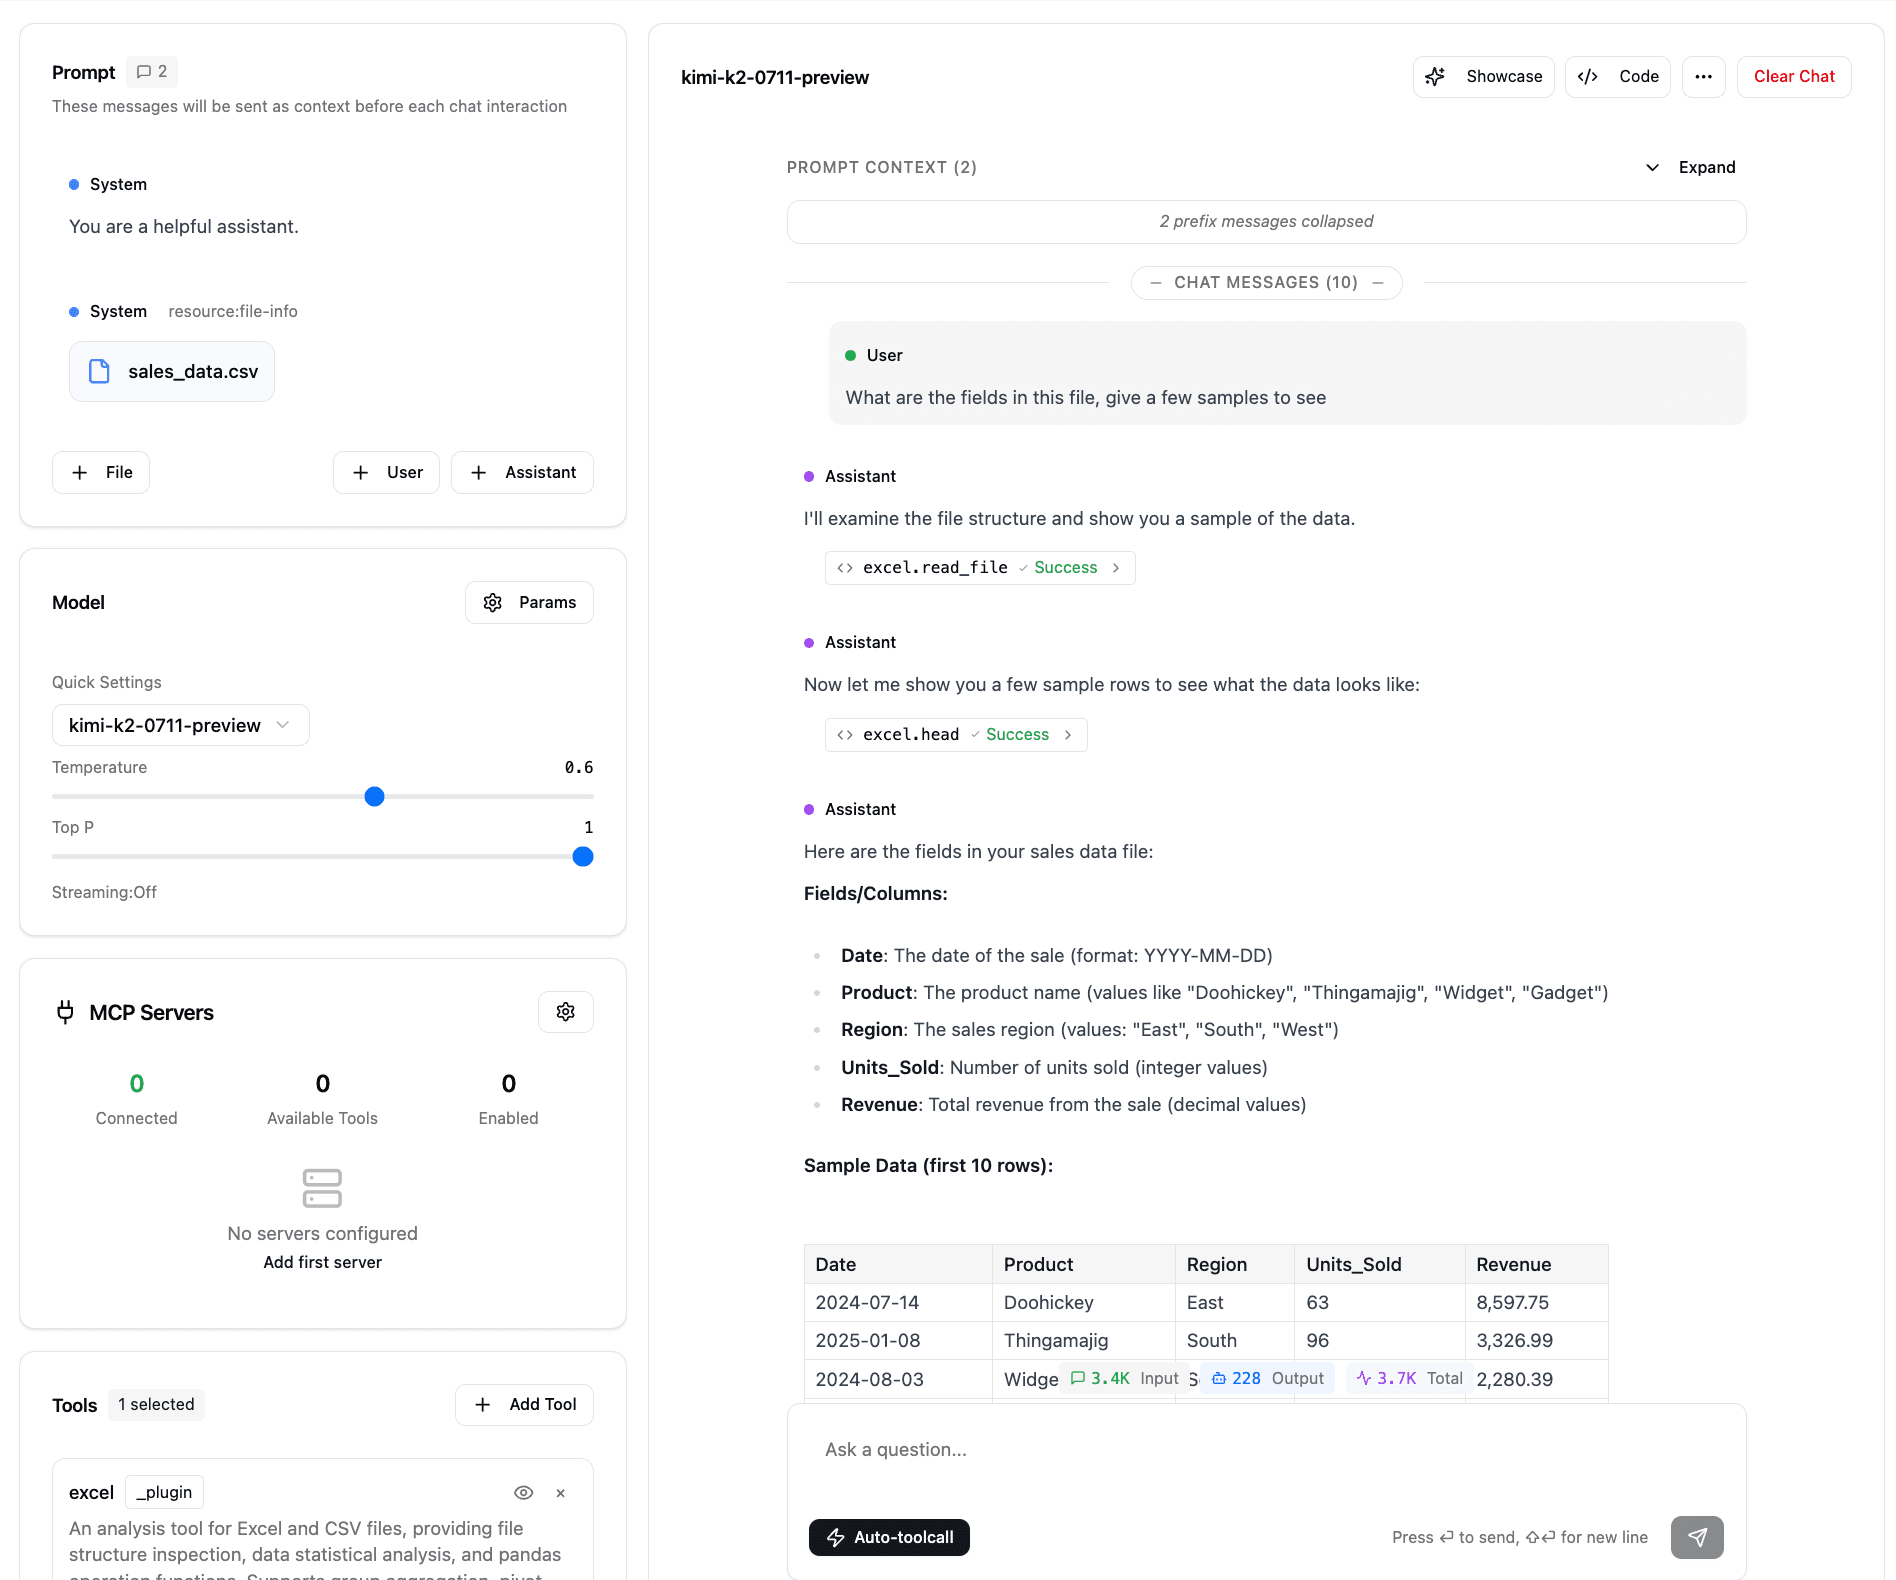Open the Code view button

pos(1617,77)
